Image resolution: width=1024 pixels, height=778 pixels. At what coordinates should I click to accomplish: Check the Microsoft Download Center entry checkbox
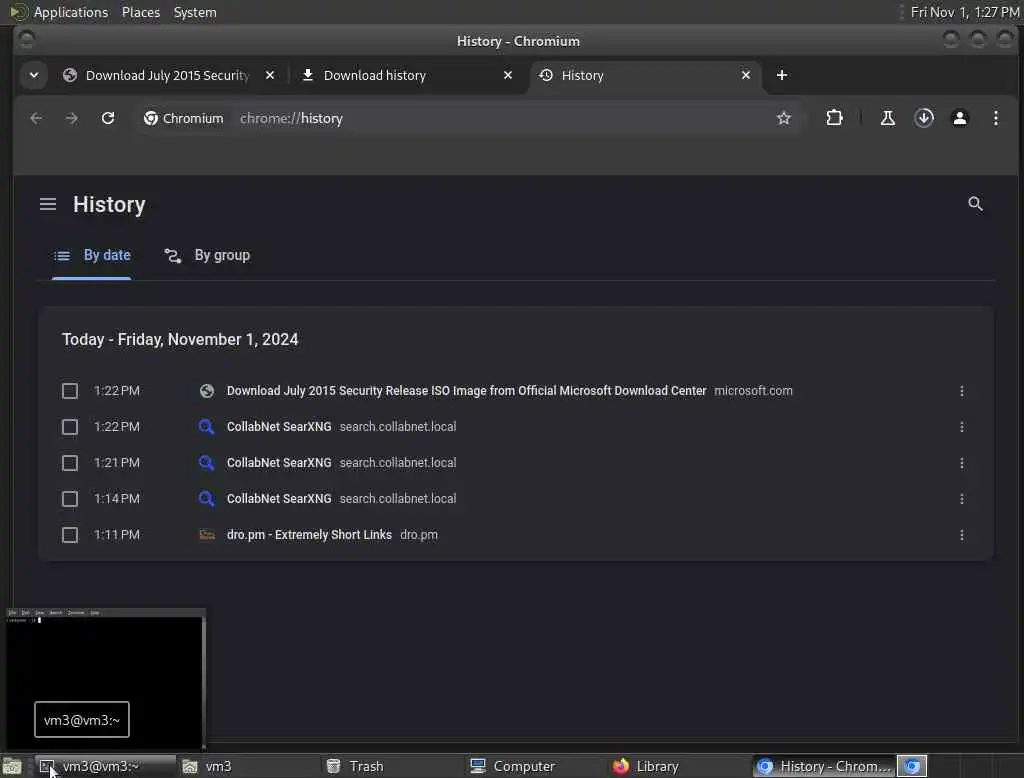[x=70, y=391]
